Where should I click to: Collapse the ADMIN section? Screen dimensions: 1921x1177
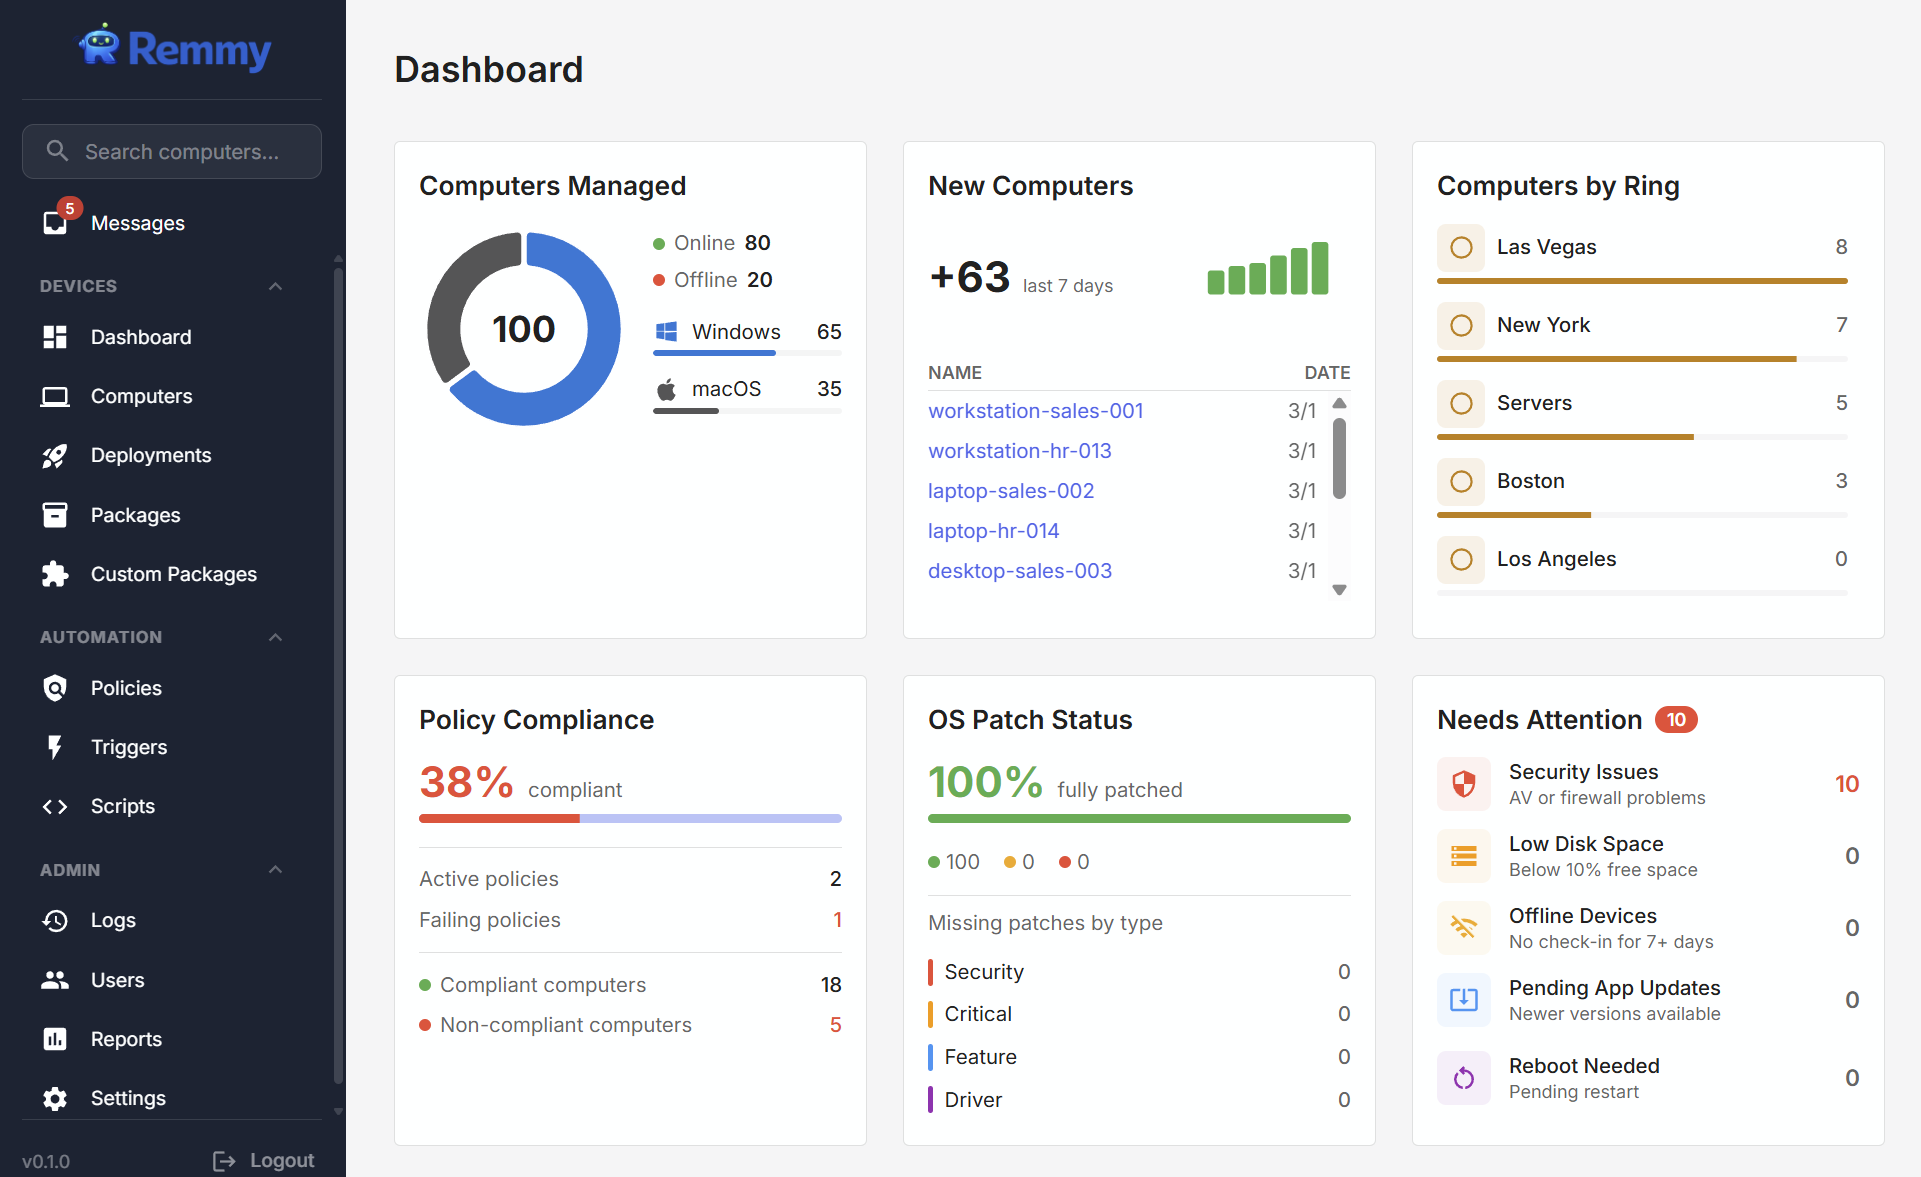pyautogui.click(x=275, y=870)
